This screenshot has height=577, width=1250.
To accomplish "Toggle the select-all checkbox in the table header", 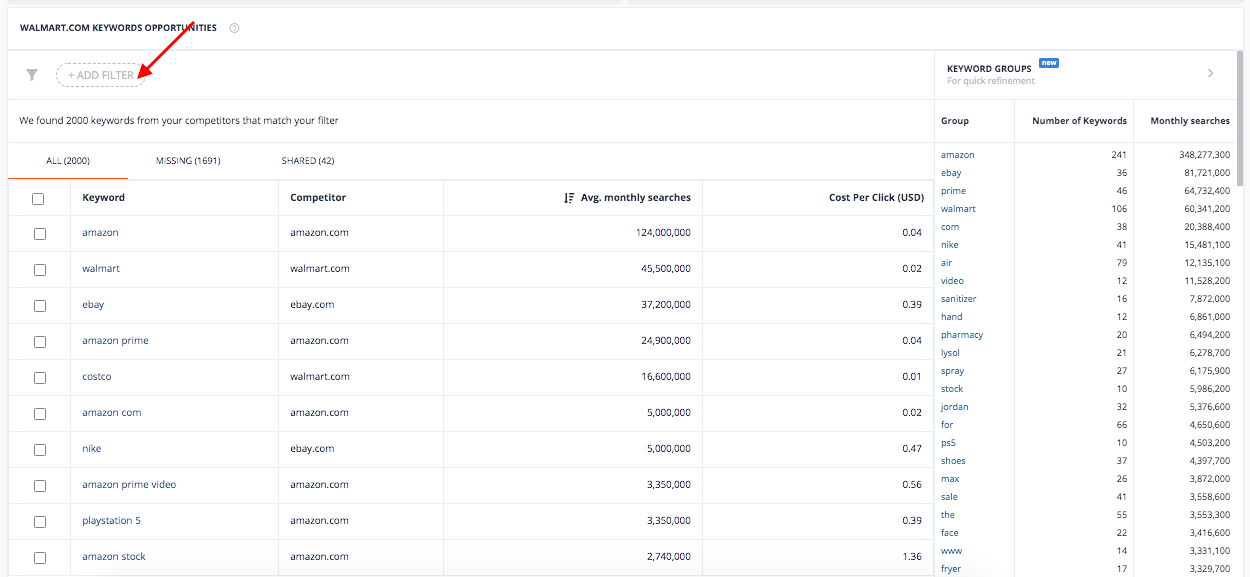I will click(x=38, y=199).
